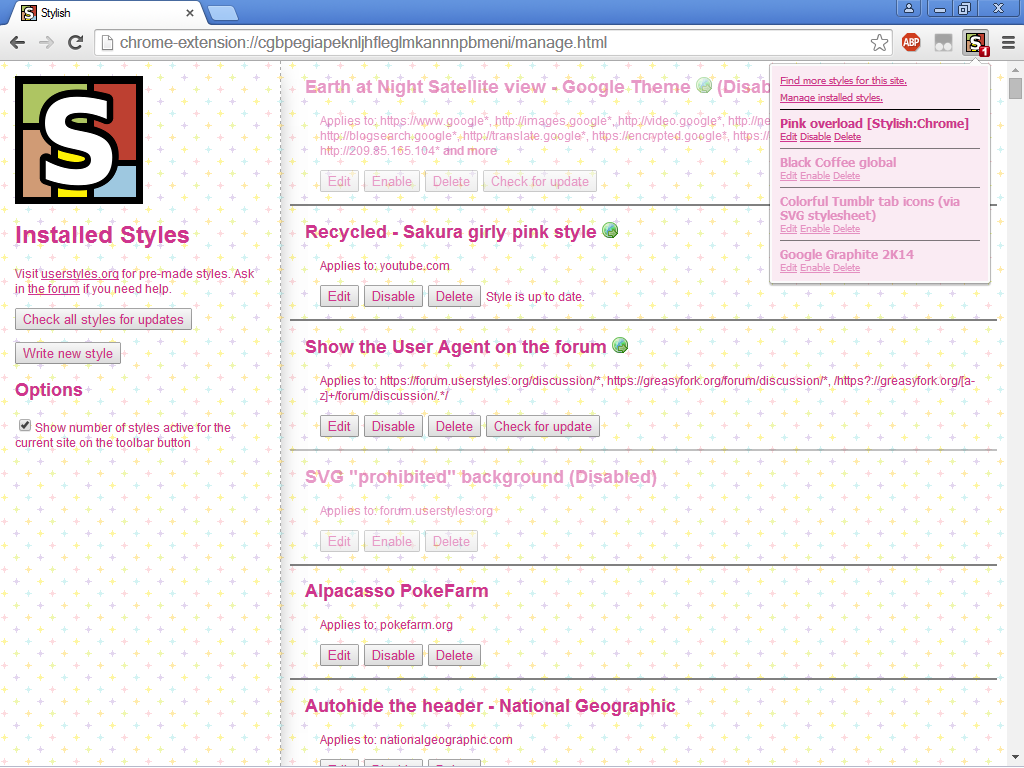Click the Check all styles for updates button

coord(103,320)
